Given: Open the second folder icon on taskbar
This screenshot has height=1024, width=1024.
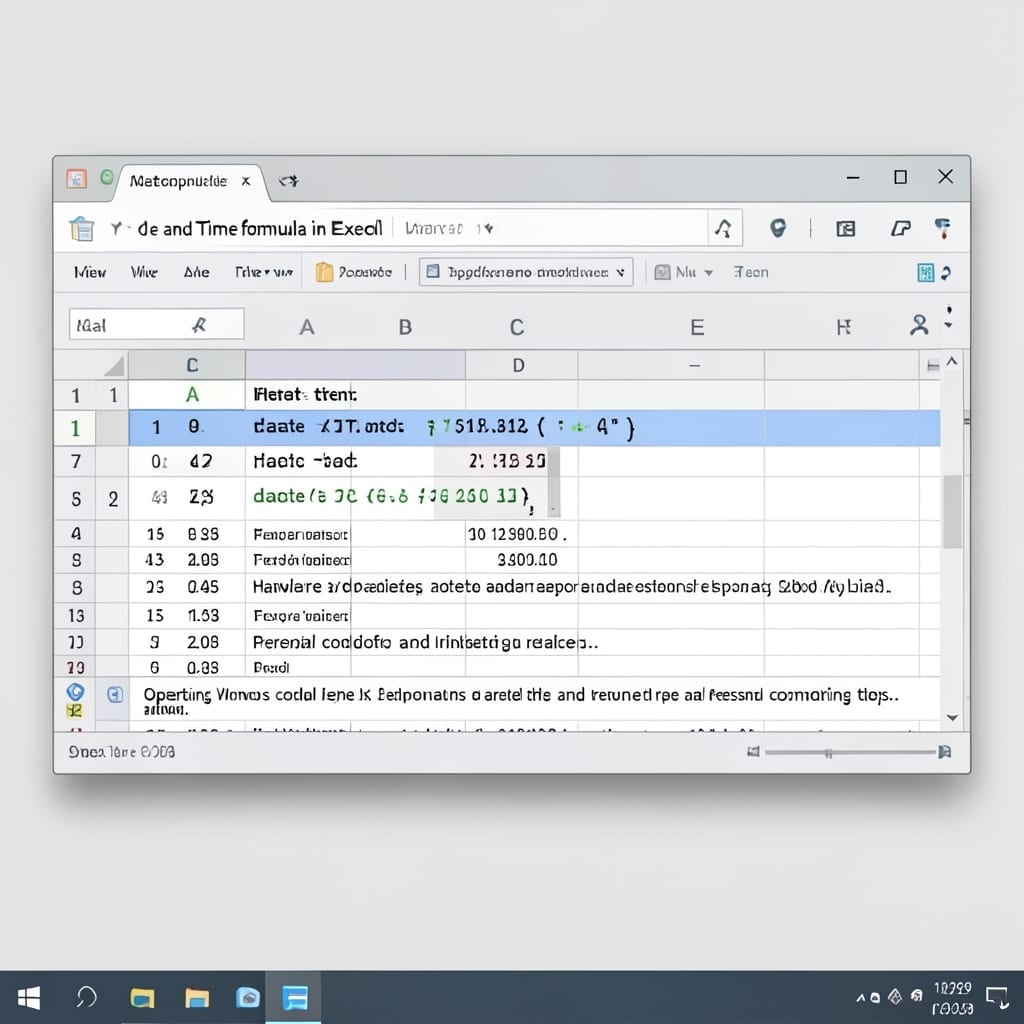Looking at the screenshot, I should point(197,998).
